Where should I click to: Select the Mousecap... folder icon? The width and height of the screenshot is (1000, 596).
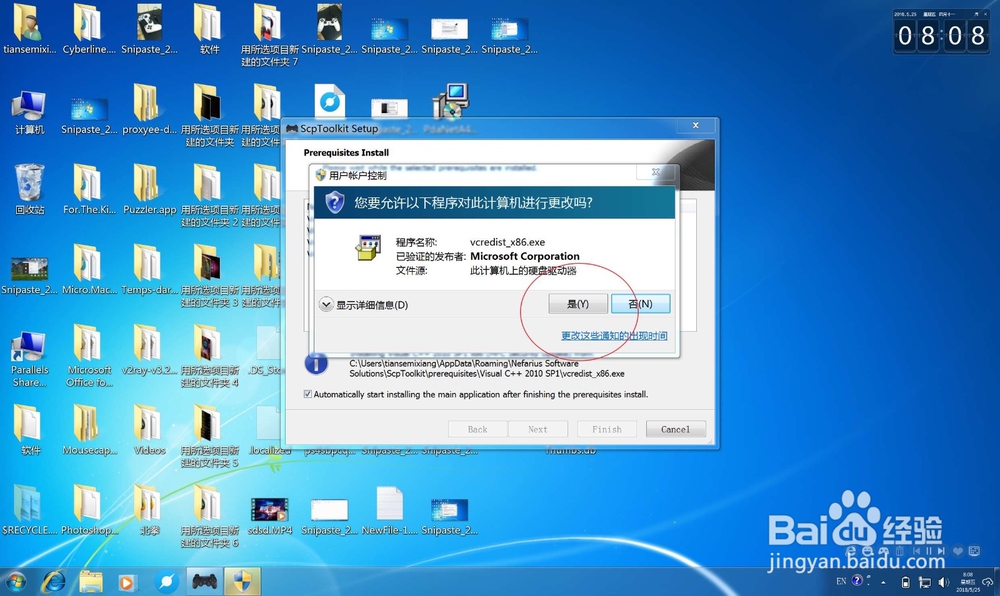pyautogui.click(x=89, y=430)
